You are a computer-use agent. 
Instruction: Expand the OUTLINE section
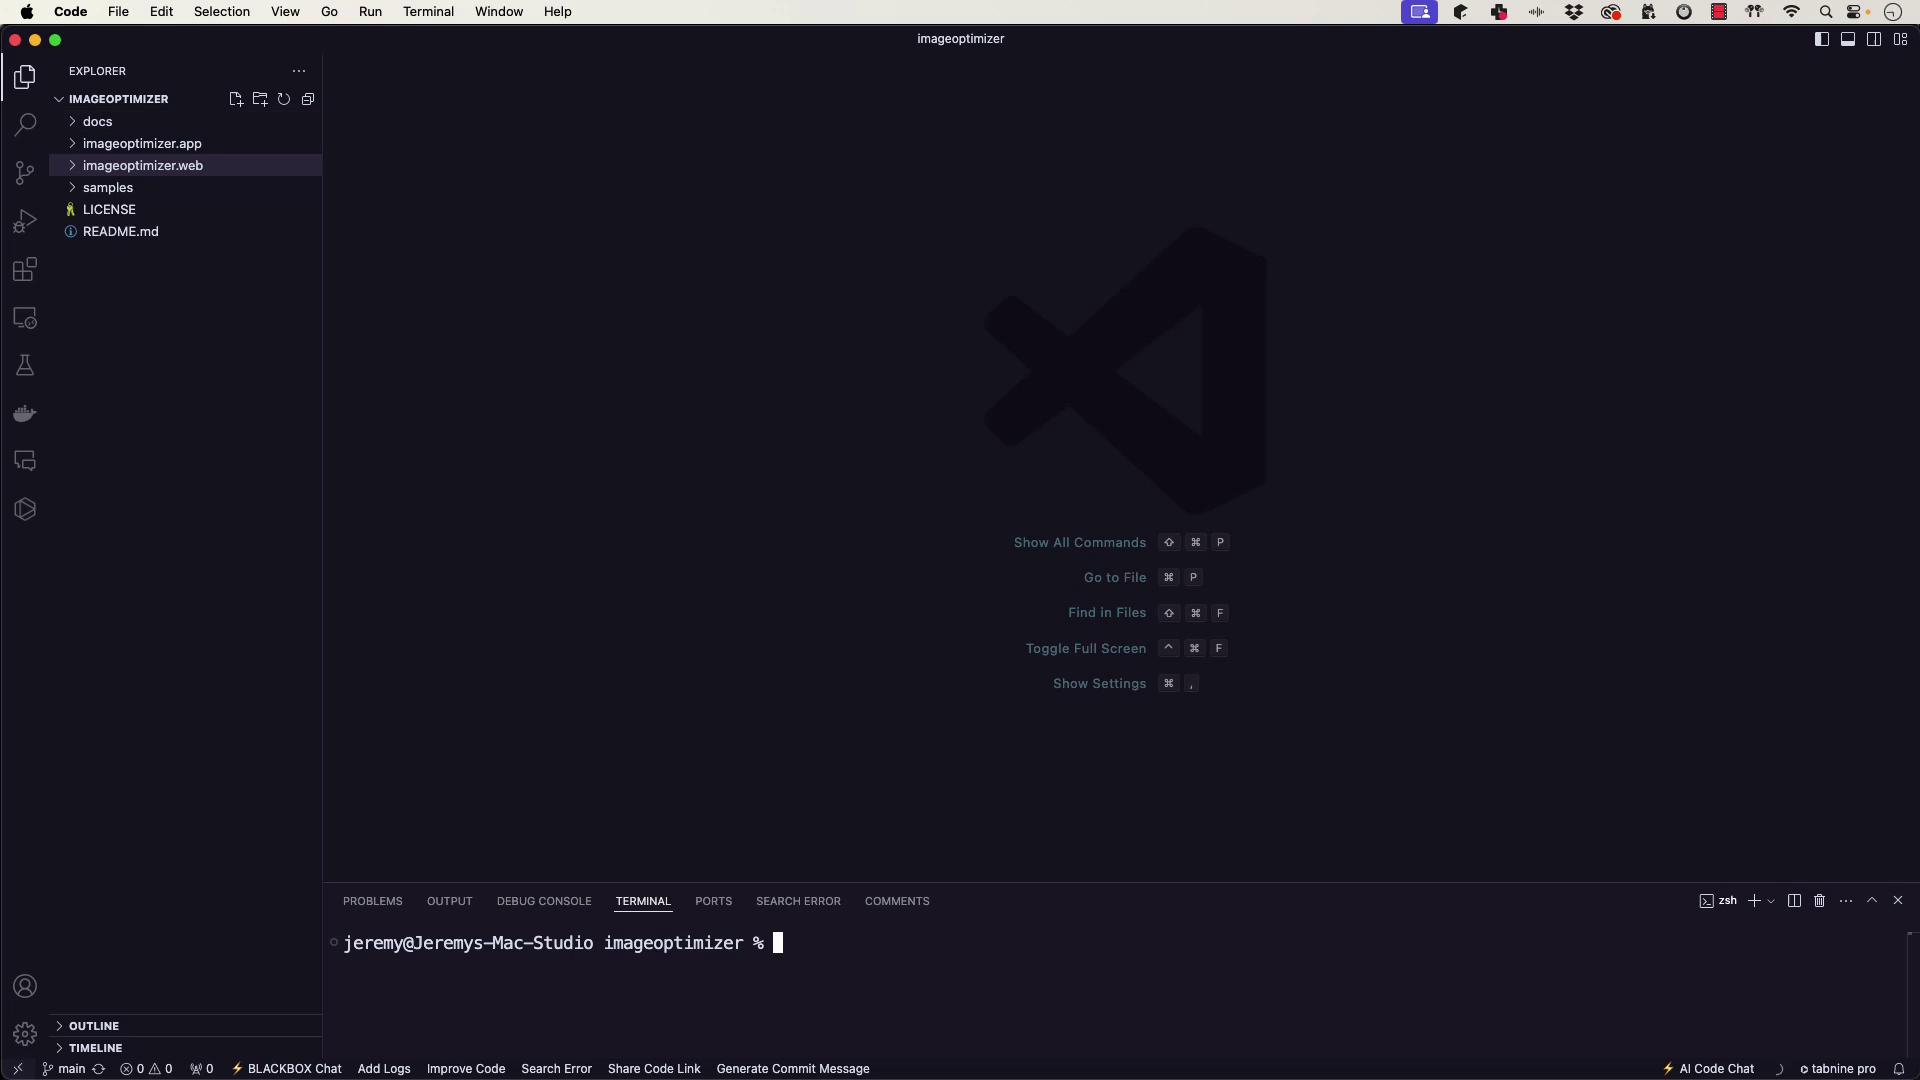(x=186, y=1026)
